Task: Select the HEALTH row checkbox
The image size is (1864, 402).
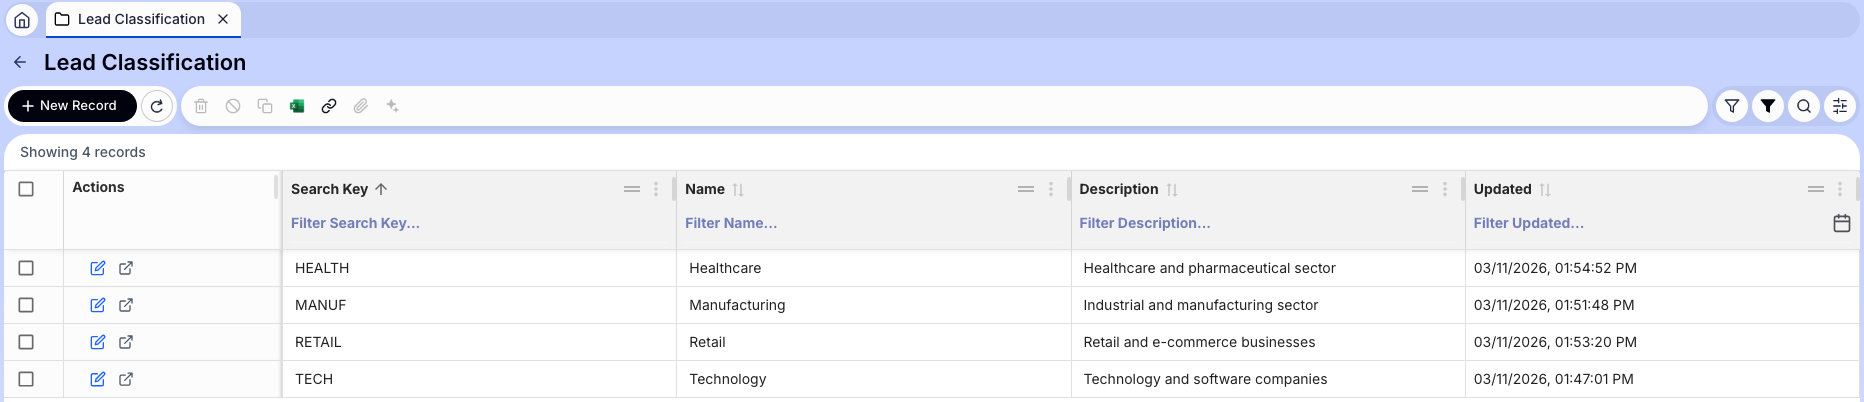Action: pos(26,268)
